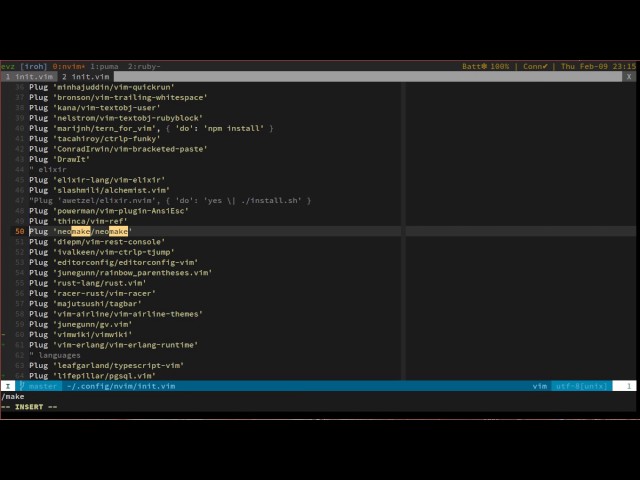Screen dimensions: 640x480
Task: Click the racer-rust/vim-racer line
Action: (92, 293)
